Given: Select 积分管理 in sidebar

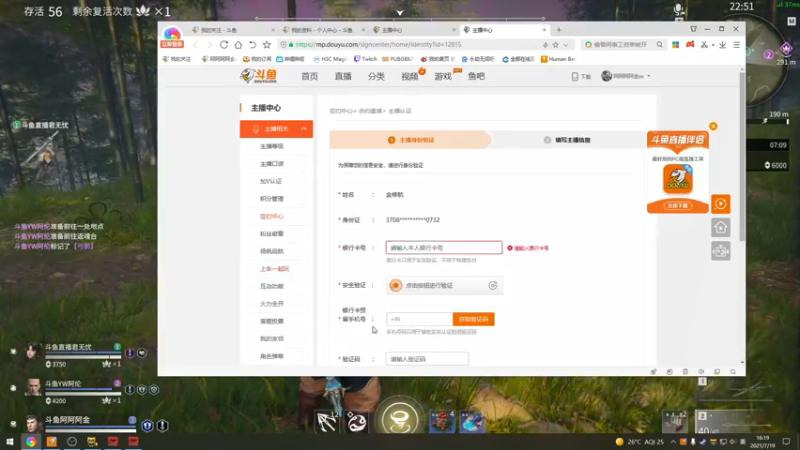Looking at the screenshot, I should 271,199.
